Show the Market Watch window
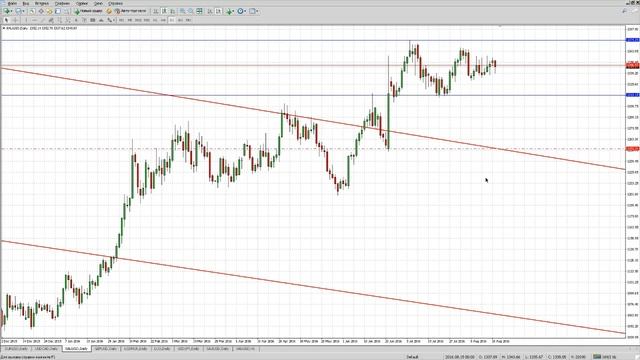 pyautogui.click(x=32, y=11)
